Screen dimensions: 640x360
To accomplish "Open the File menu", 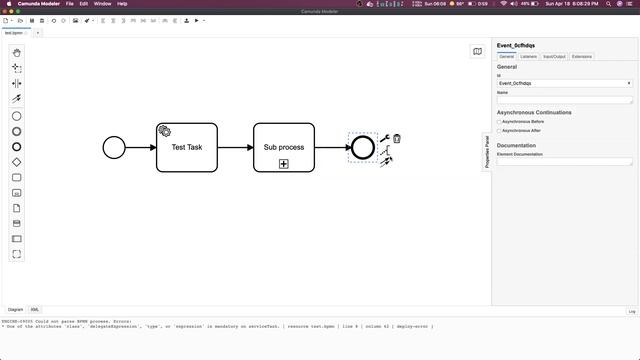I will pyautogui.click(x=70, y=4).
